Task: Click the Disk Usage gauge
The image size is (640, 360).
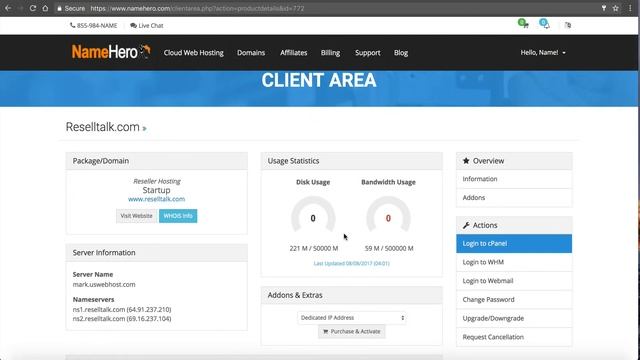Action: [x=313, y=214]
